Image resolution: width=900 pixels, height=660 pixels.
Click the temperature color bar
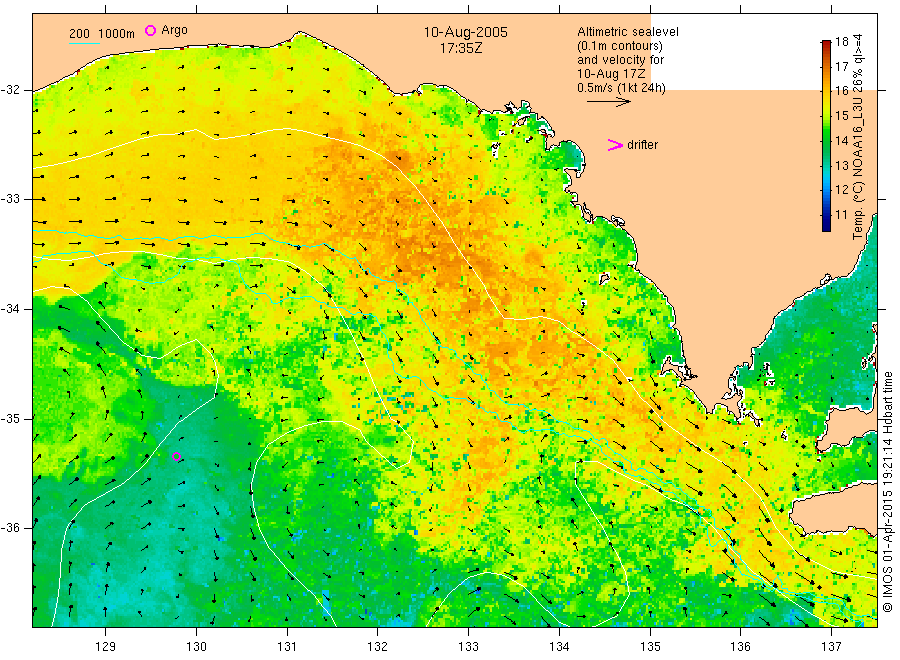[826, 136]
